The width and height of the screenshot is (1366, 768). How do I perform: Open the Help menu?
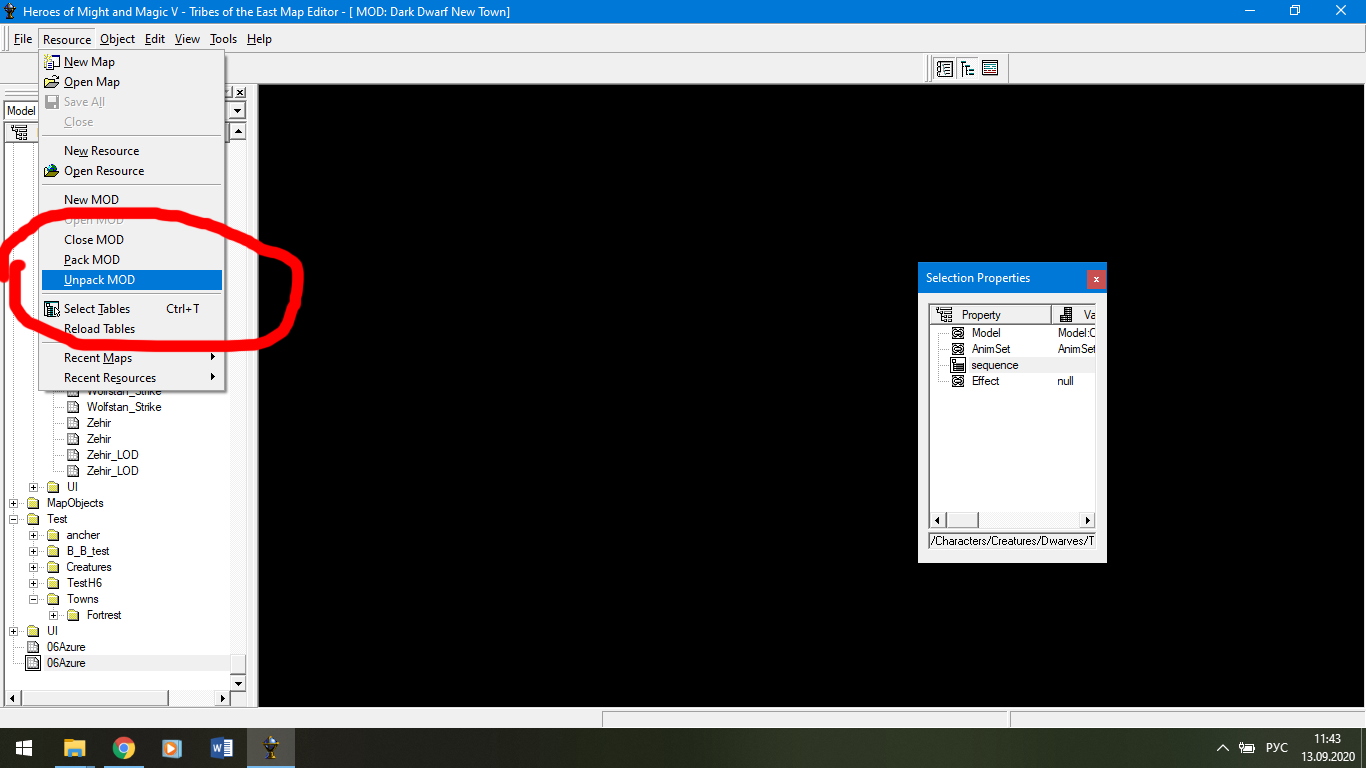259,39
